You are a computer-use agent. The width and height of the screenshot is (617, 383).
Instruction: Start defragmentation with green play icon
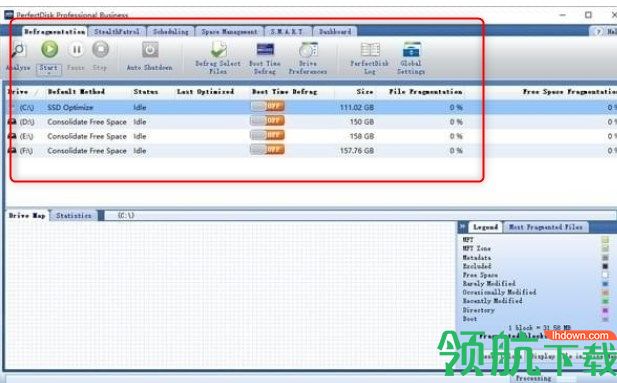pyautogui.click(x=50, y=50)
